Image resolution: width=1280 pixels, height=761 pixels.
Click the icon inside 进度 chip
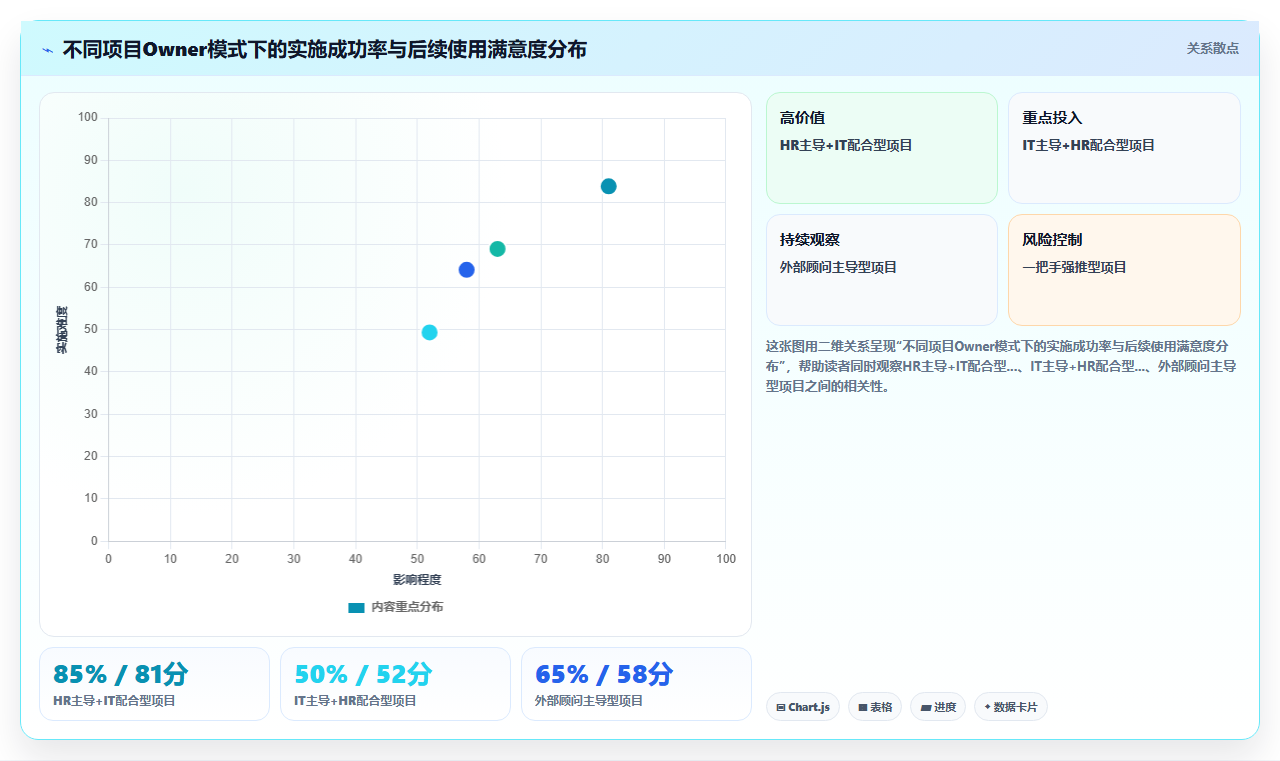pyautogui.click(x=926, y=707)
